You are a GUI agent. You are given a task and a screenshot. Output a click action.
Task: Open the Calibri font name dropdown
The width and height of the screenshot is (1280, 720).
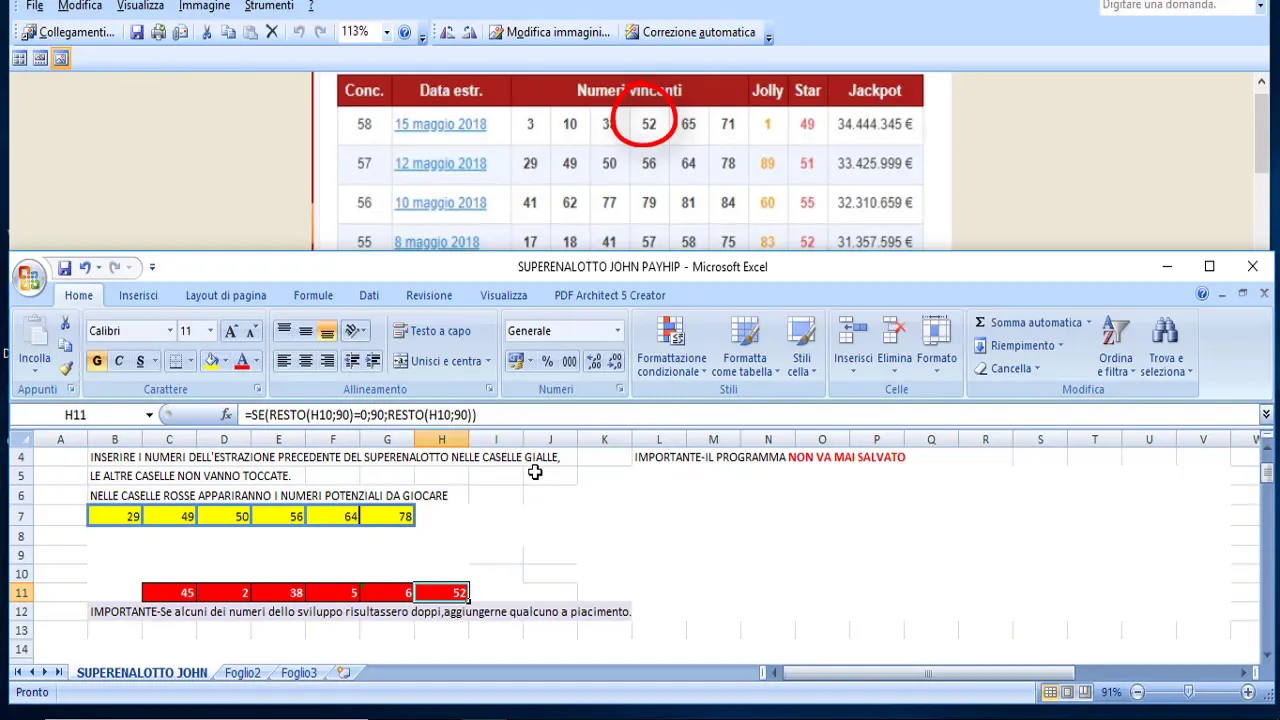pyautogui.click(x=168, y=331)
